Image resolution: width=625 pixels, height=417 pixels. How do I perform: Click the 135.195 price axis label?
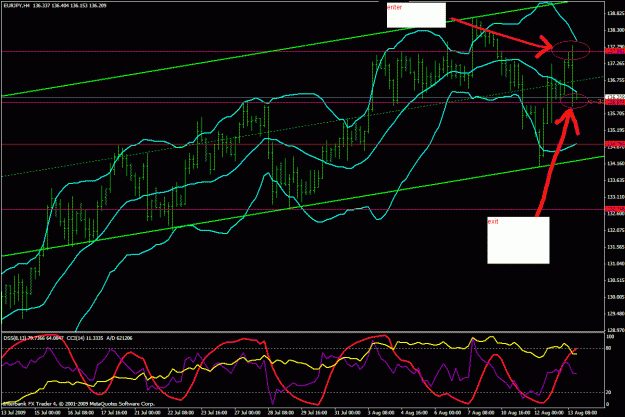(x=615, y=130)
